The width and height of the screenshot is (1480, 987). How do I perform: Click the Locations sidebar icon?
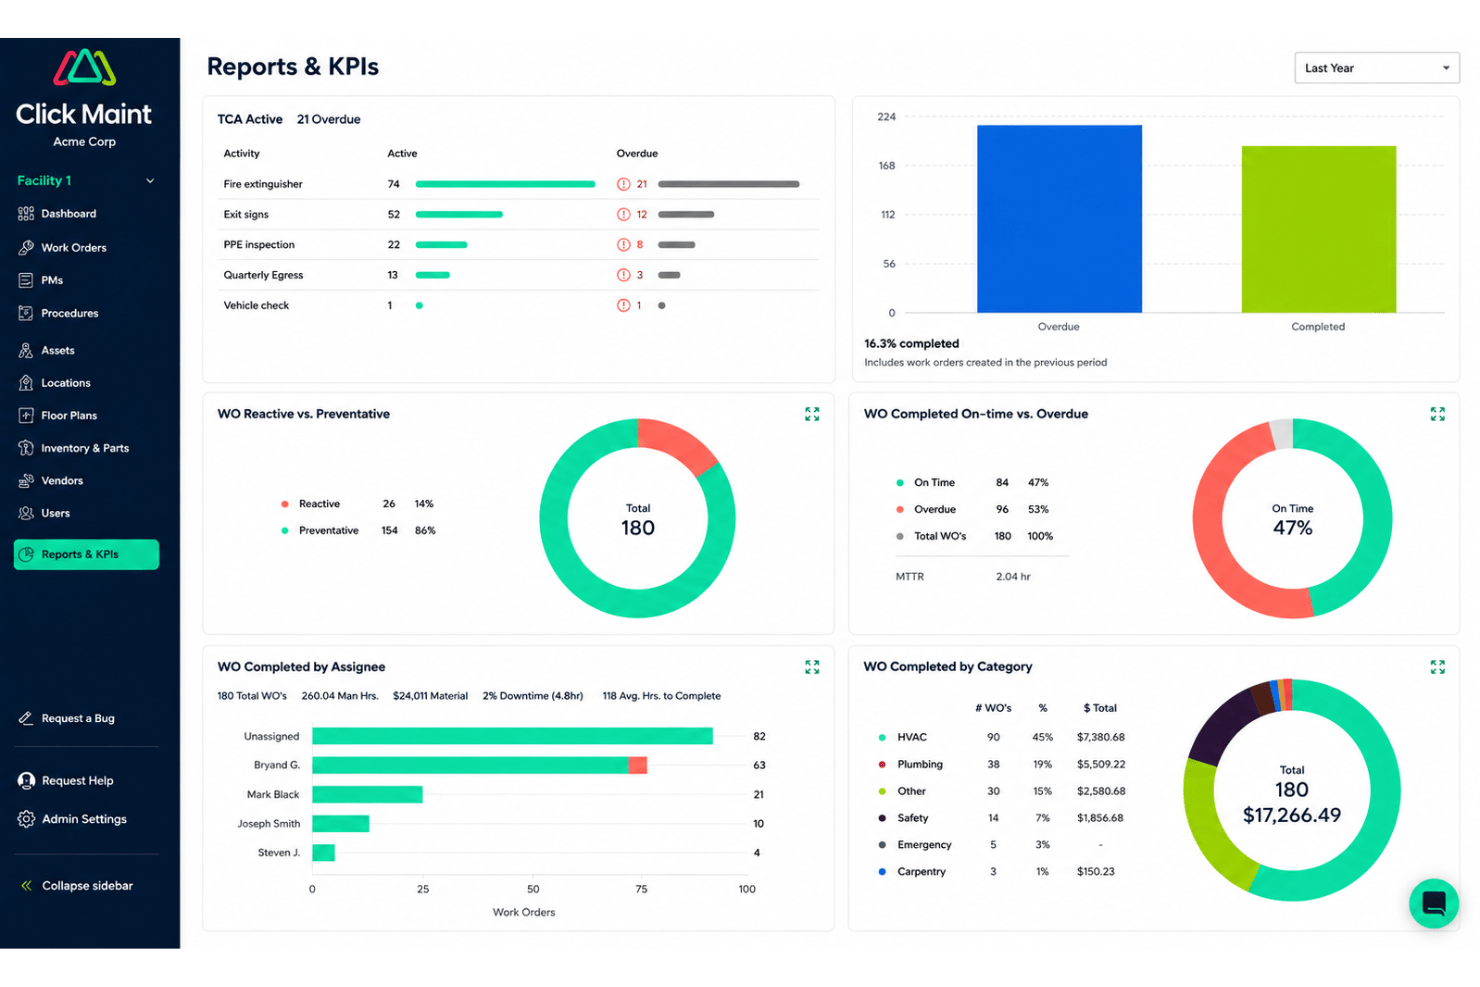[26, 383]
